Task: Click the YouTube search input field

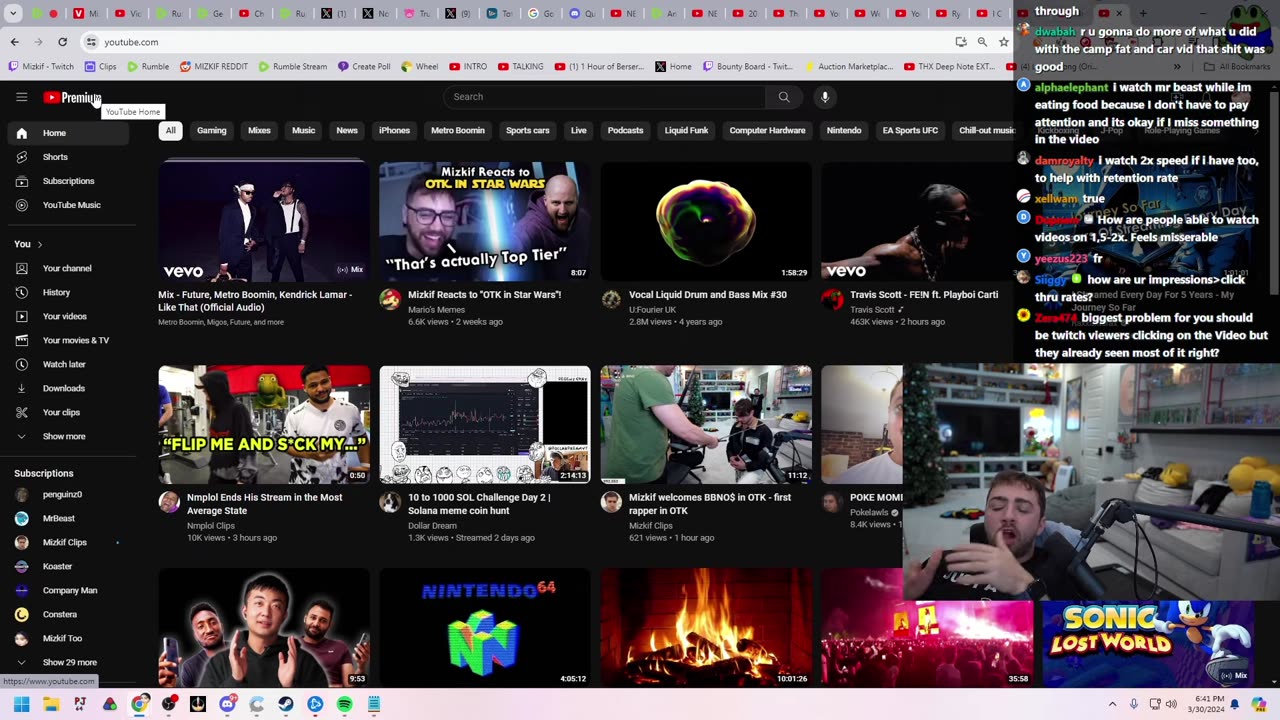Action: pos(605,97)
